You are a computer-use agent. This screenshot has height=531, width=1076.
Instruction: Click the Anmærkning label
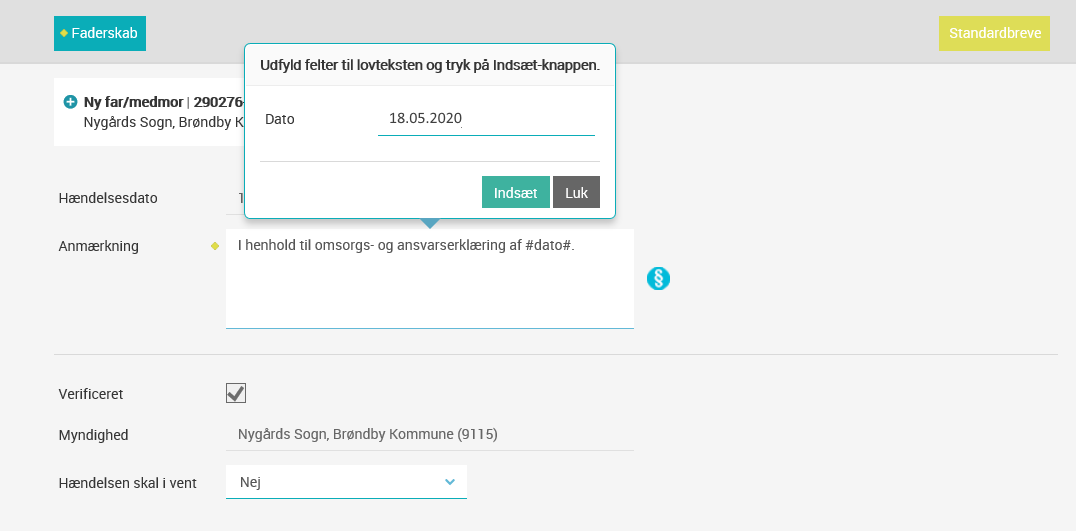(x=99, y=246)
